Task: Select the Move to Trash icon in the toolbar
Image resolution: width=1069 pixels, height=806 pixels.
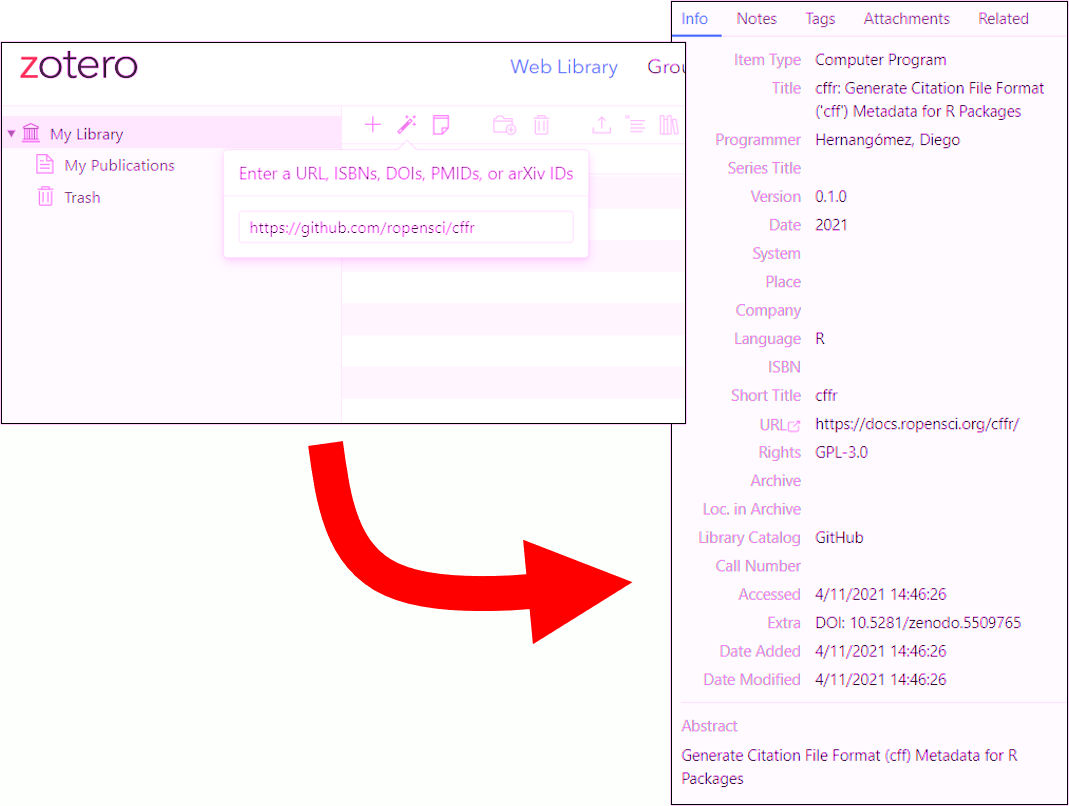Action: tap(542, 125)
